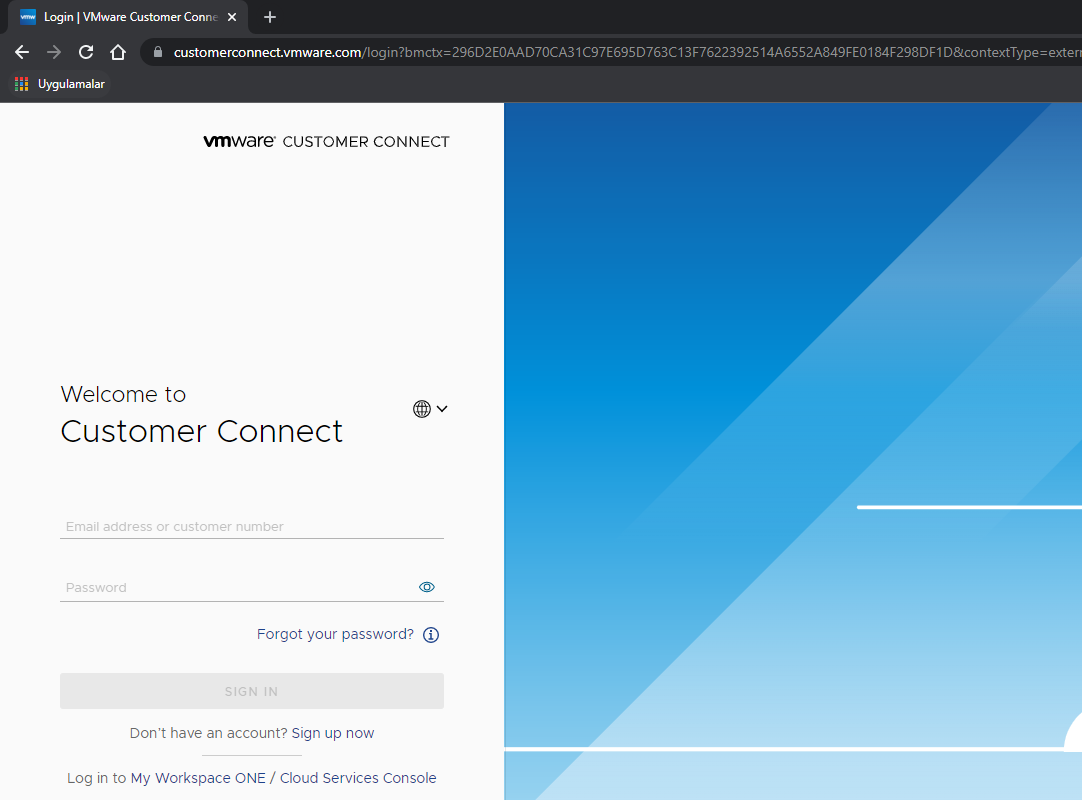Expand the language dropdown chevron

[x=442, y=409]
